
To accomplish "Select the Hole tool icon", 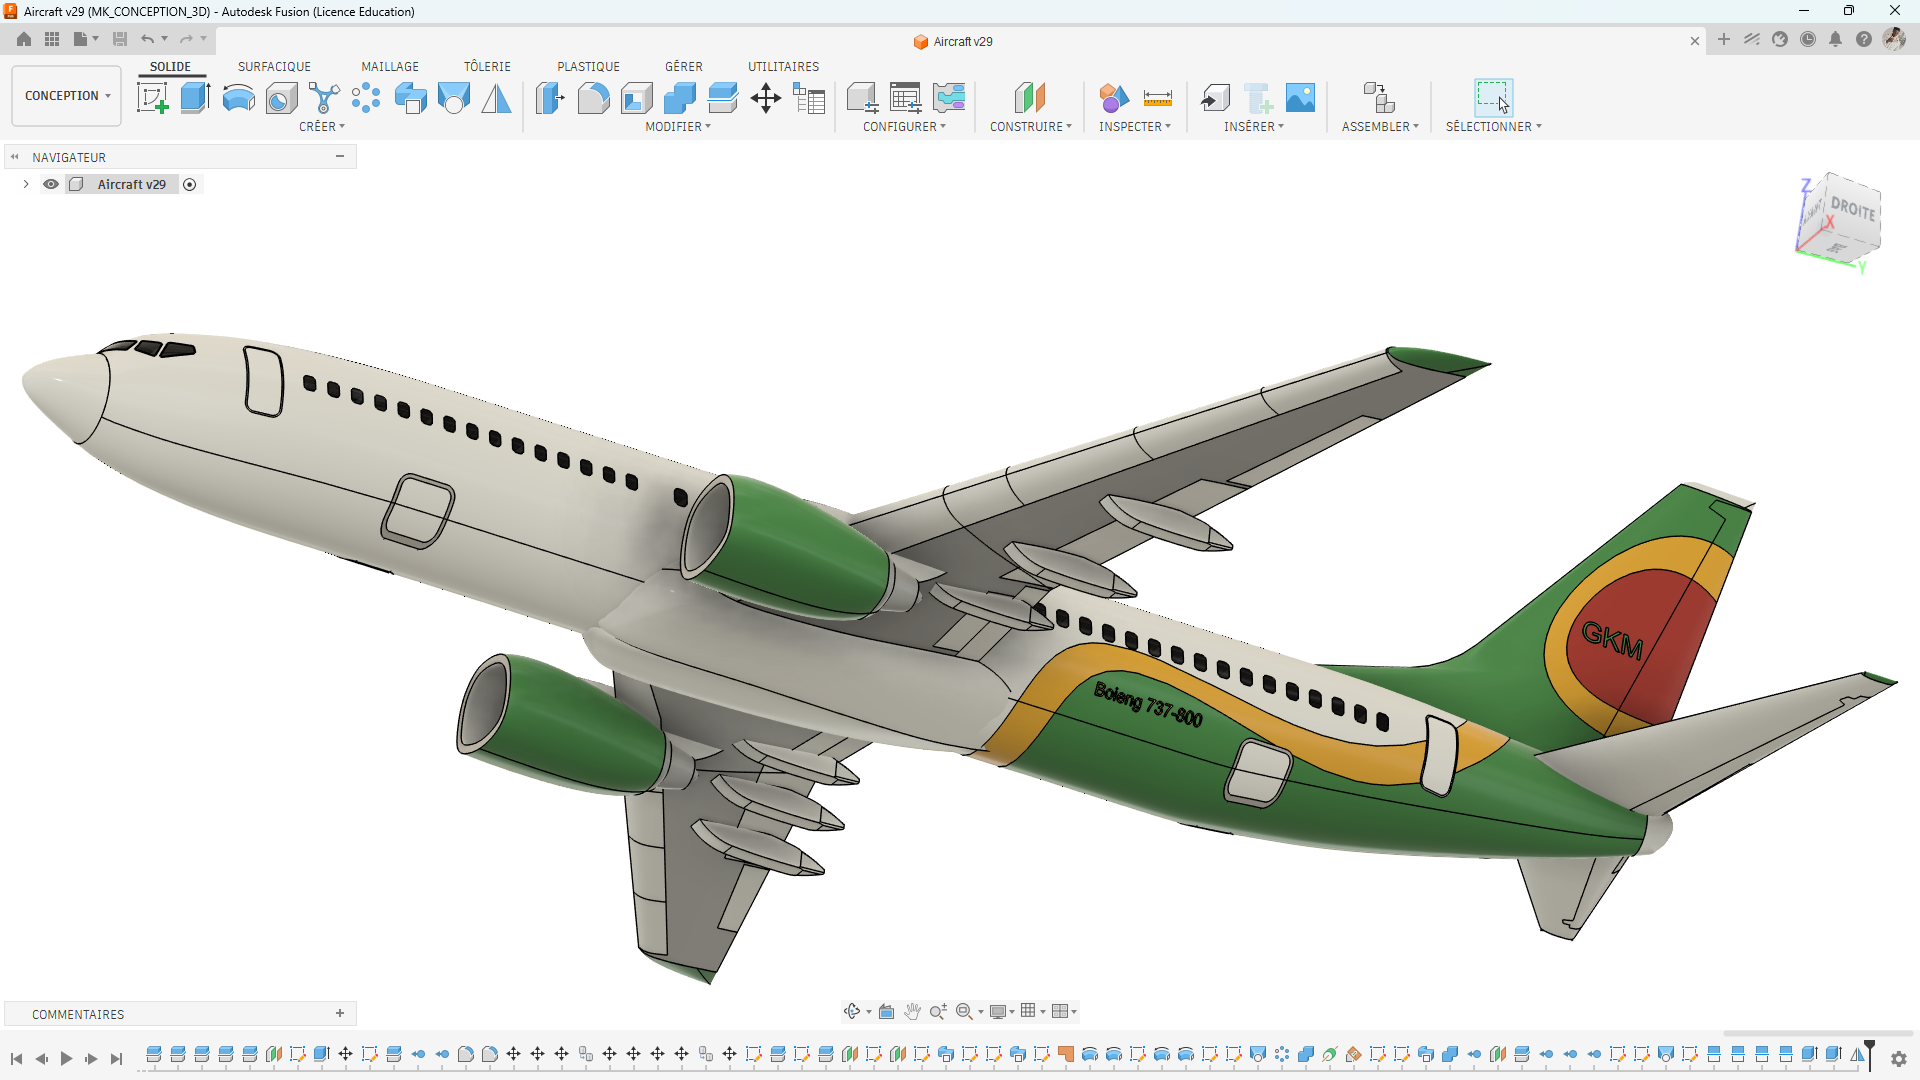I will click(281, 98).
